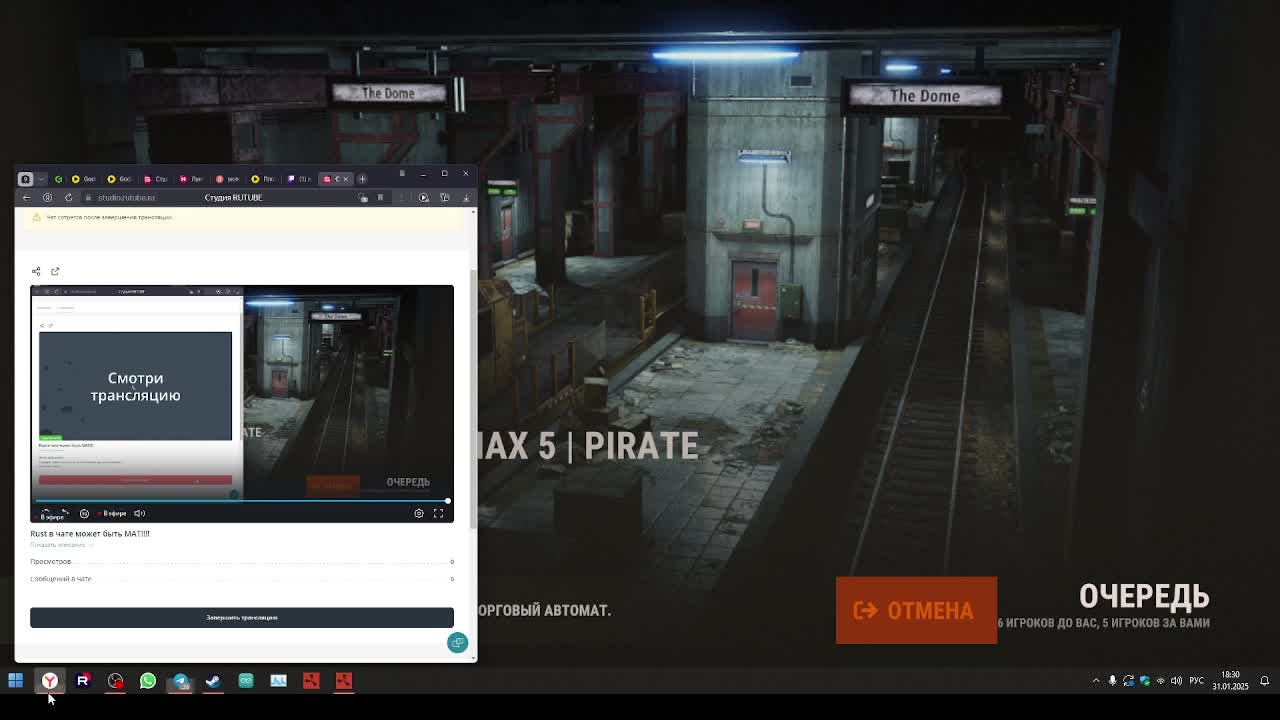The image size is (1280, 720).
Task: Click the 'Завершить трансляцию' button
Action: (242, 617)
